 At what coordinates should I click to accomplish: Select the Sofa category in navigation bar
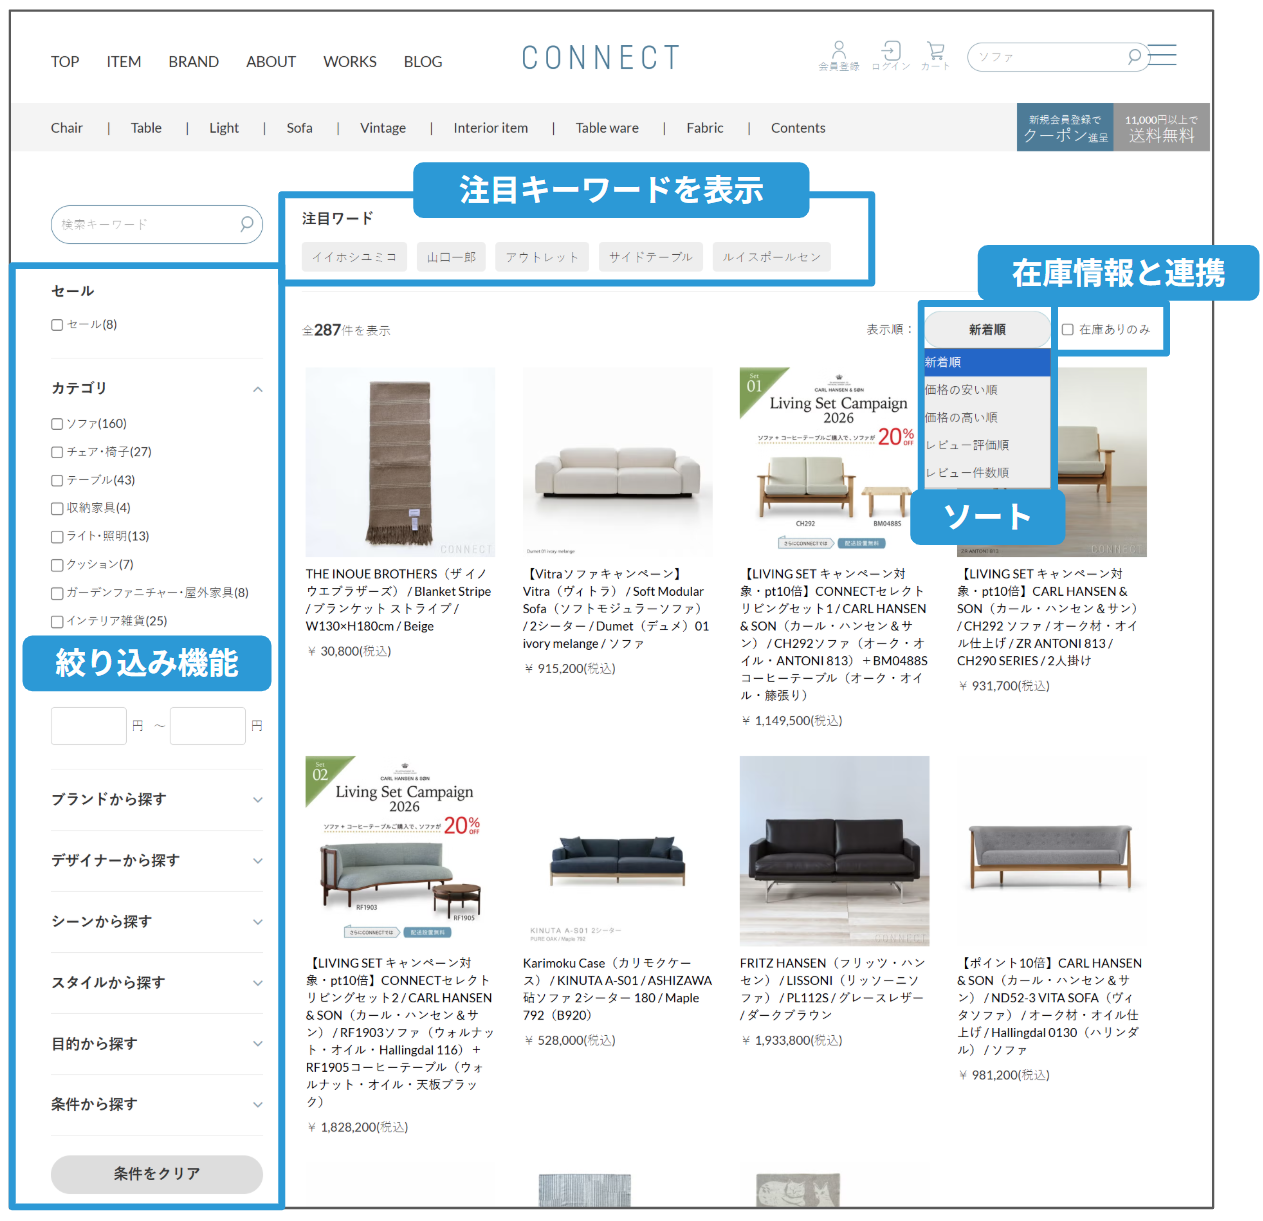tap(299, 128)
